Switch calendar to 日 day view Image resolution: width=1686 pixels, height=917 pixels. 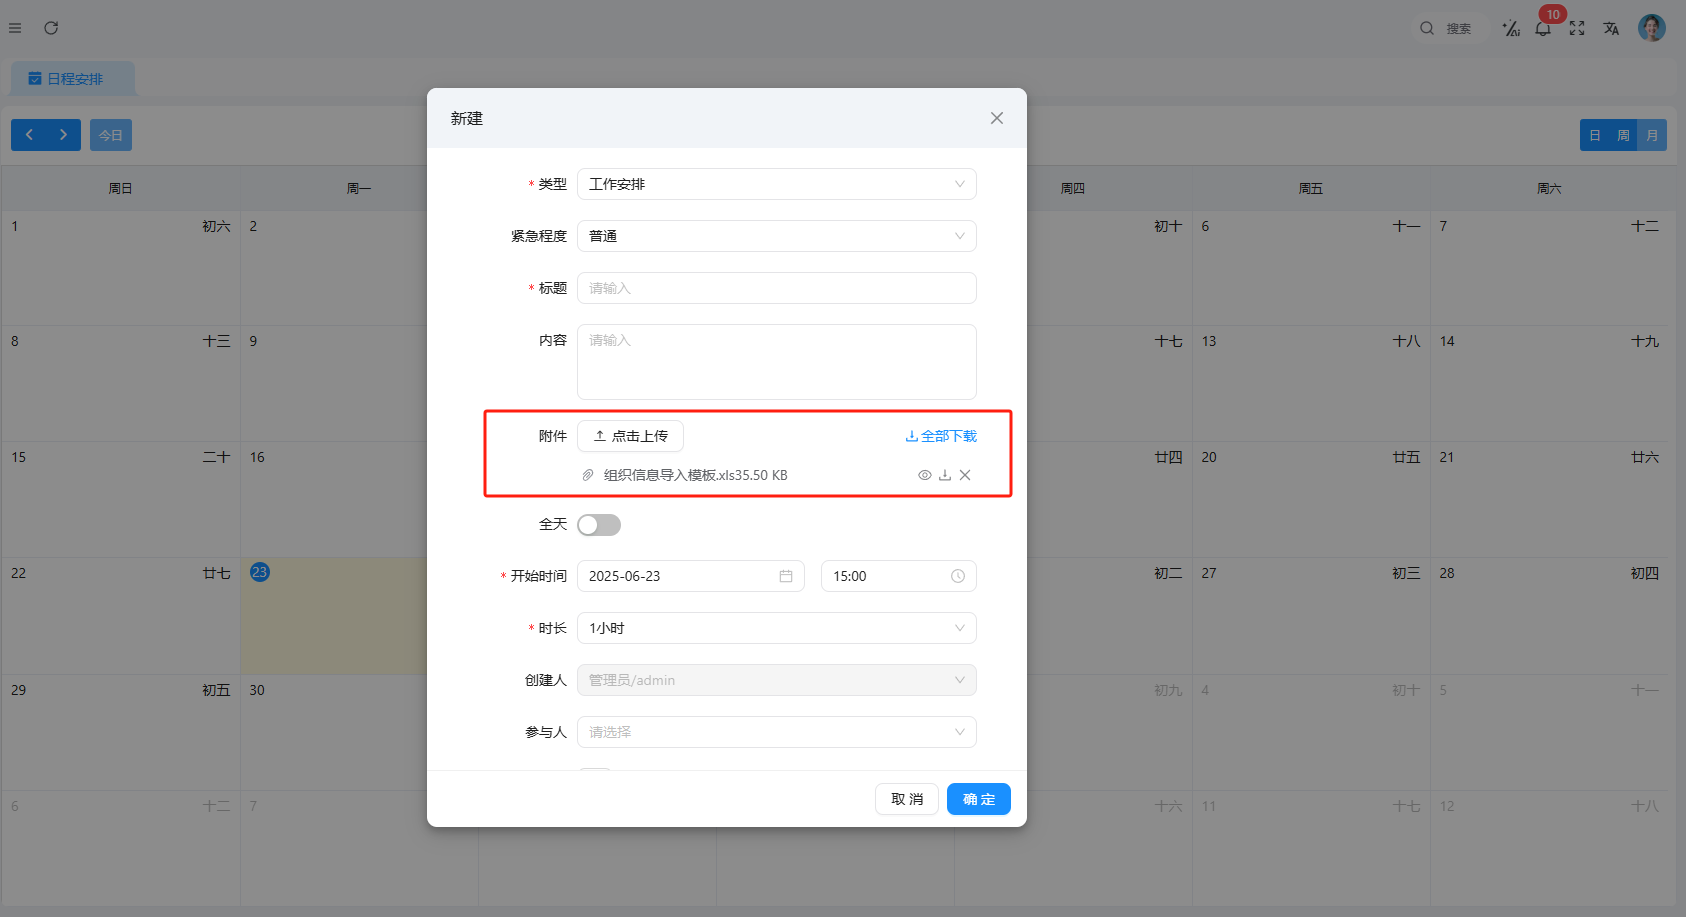1595,135
